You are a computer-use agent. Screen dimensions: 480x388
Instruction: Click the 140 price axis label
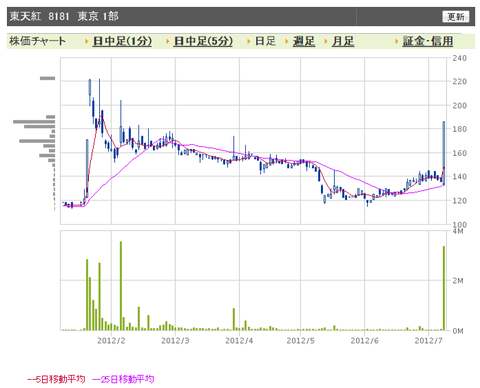point(459,177)
